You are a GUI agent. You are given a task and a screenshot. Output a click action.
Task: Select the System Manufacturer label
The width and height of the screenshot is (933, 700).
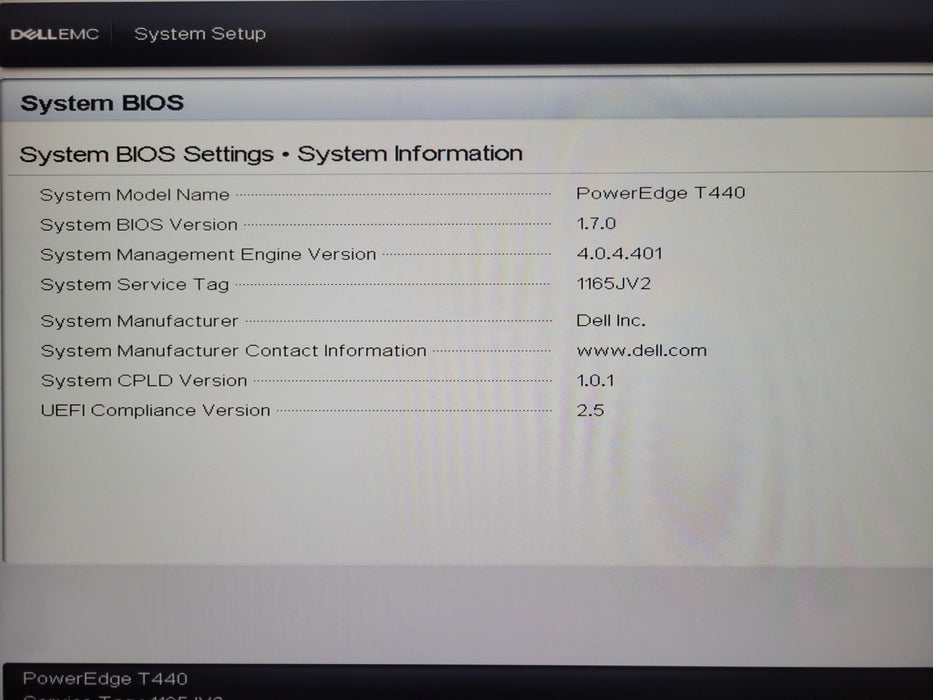tap(139, 321)
